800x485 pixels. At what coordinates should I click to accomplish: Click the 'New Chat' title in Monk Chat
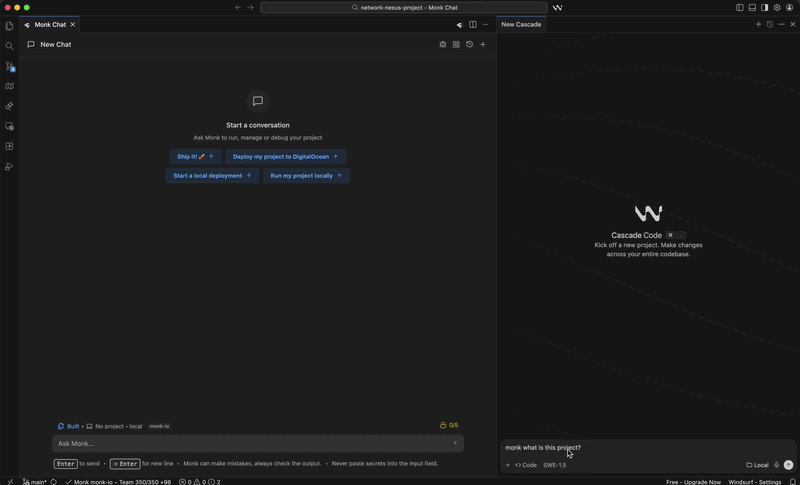56,44
